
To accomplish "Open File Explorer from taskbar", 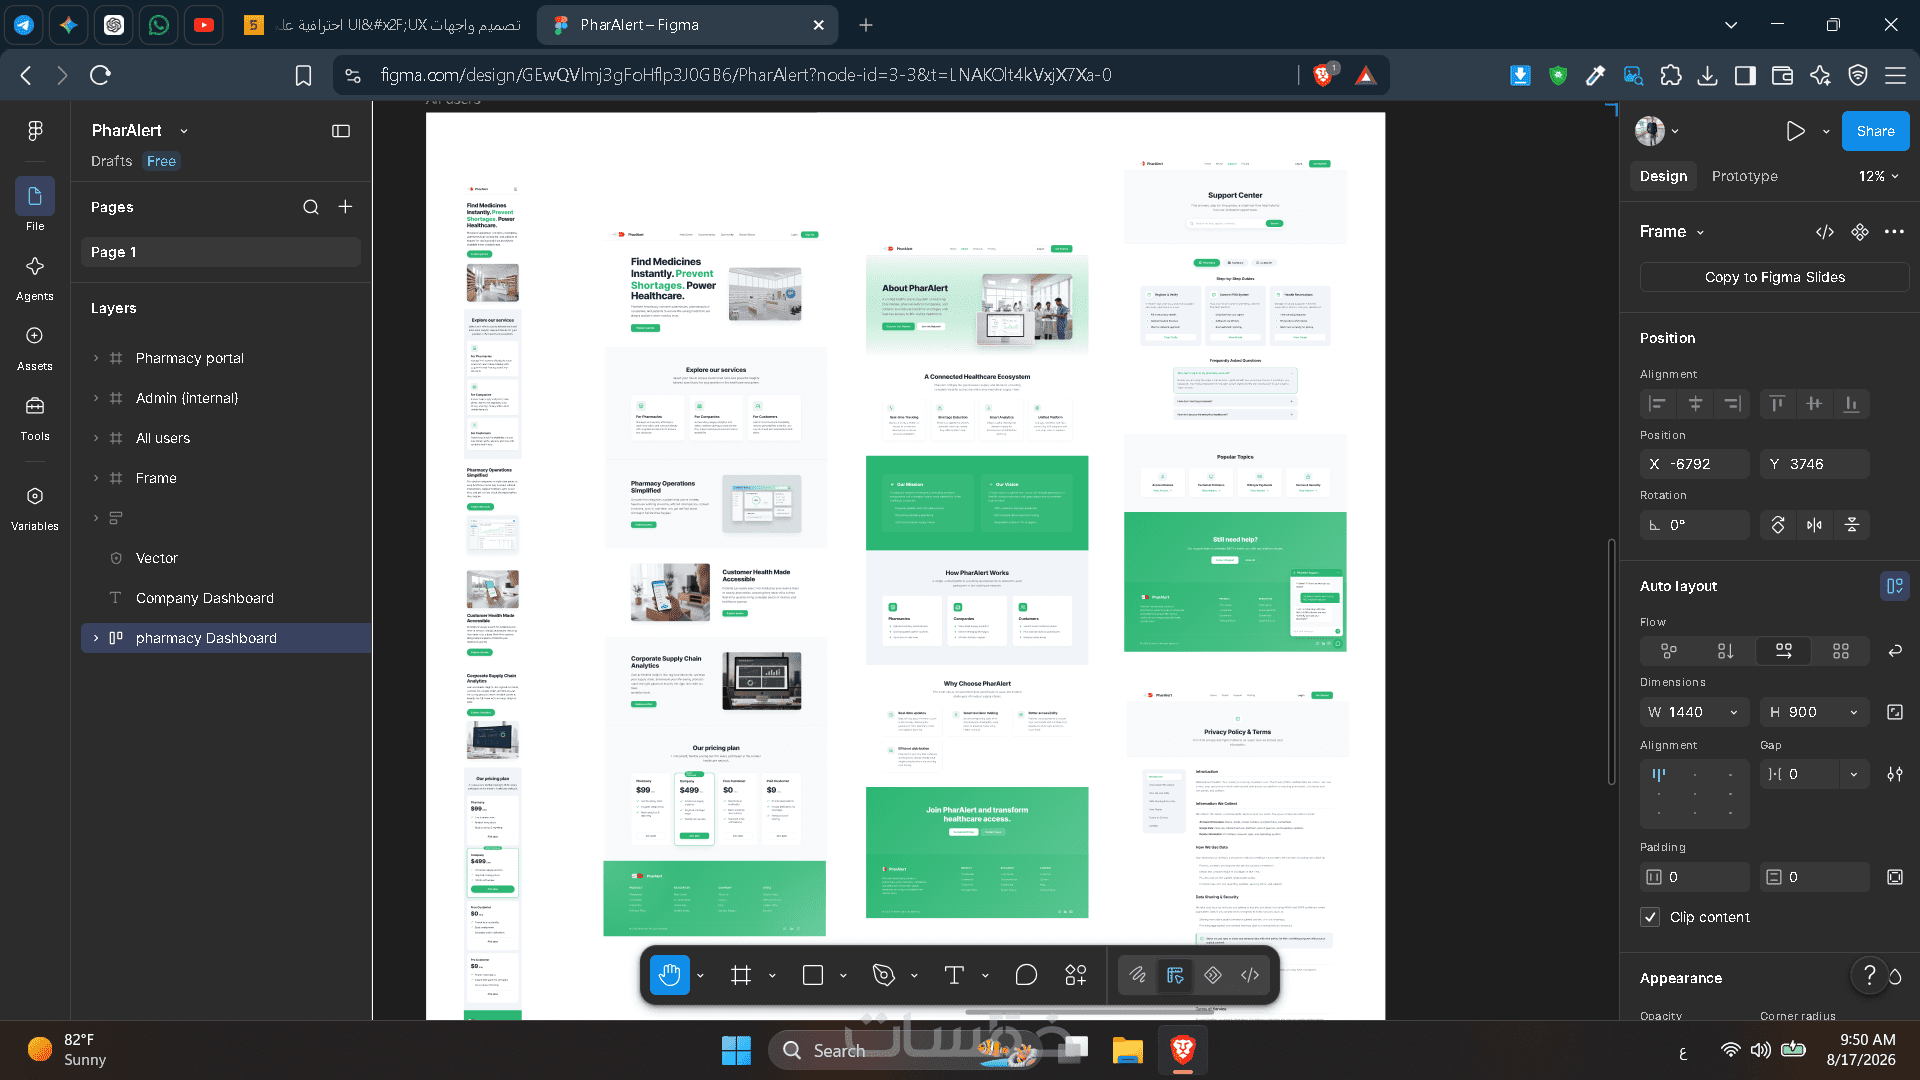I will [1127, 1050].
